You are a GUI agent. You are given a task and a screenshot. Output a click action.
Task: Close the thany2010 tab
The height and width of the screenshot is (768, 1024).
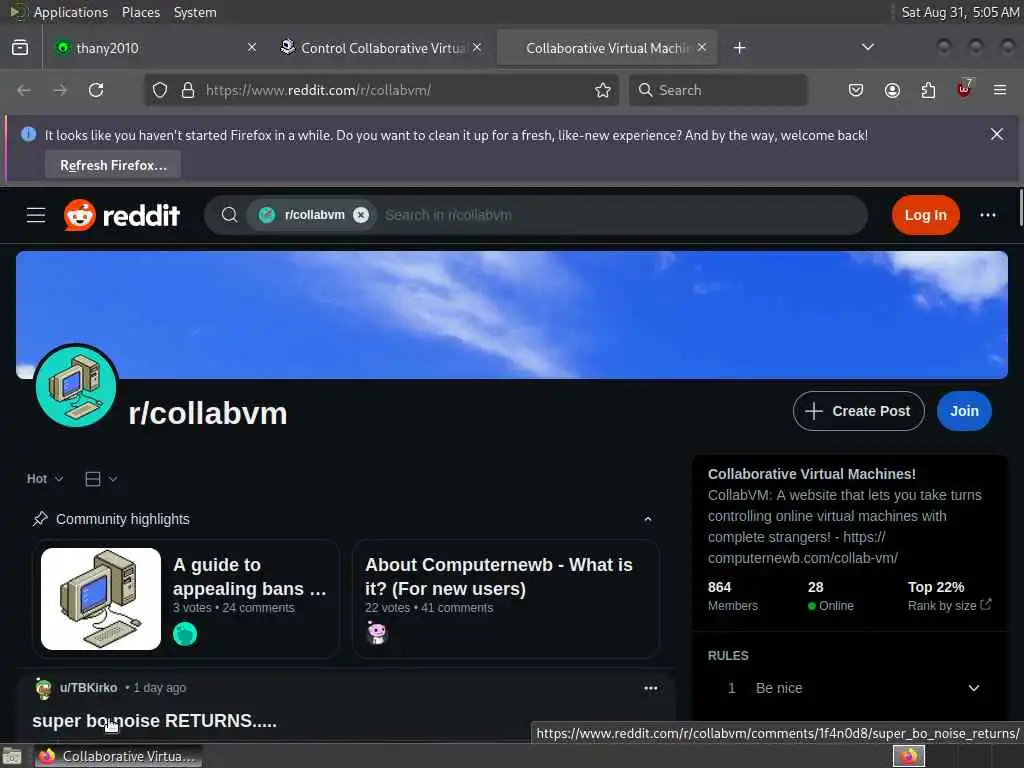(252, 47)
